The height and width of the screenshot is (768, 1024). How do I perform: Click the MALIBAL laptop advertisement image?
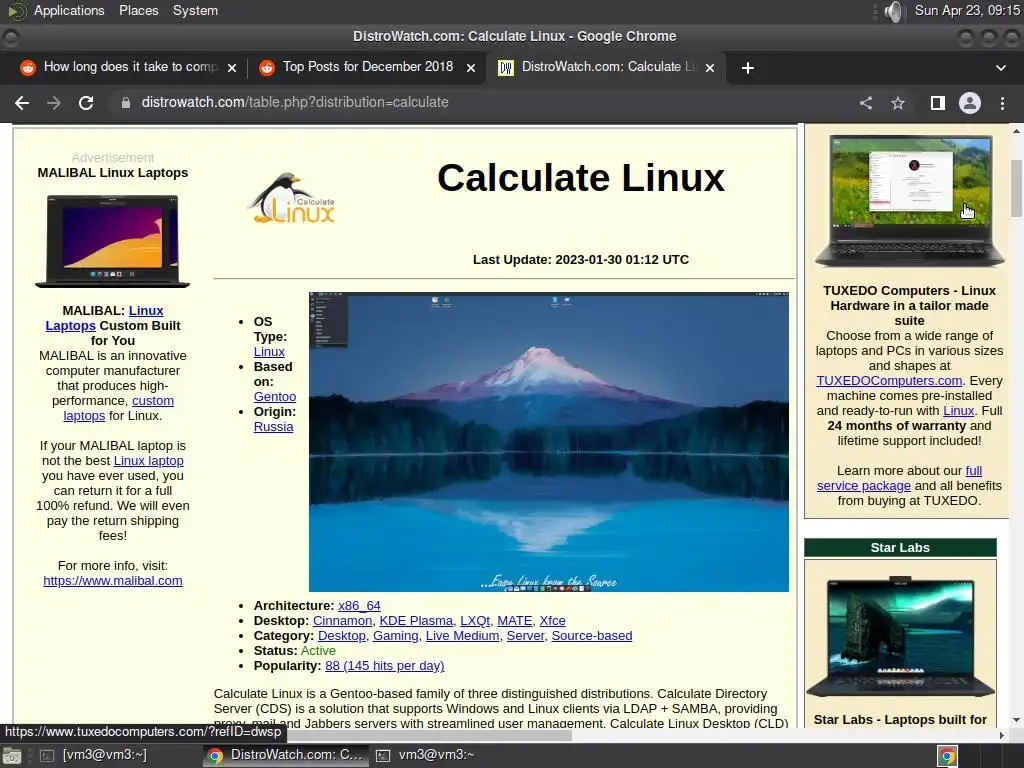click(x=112, y=241)
